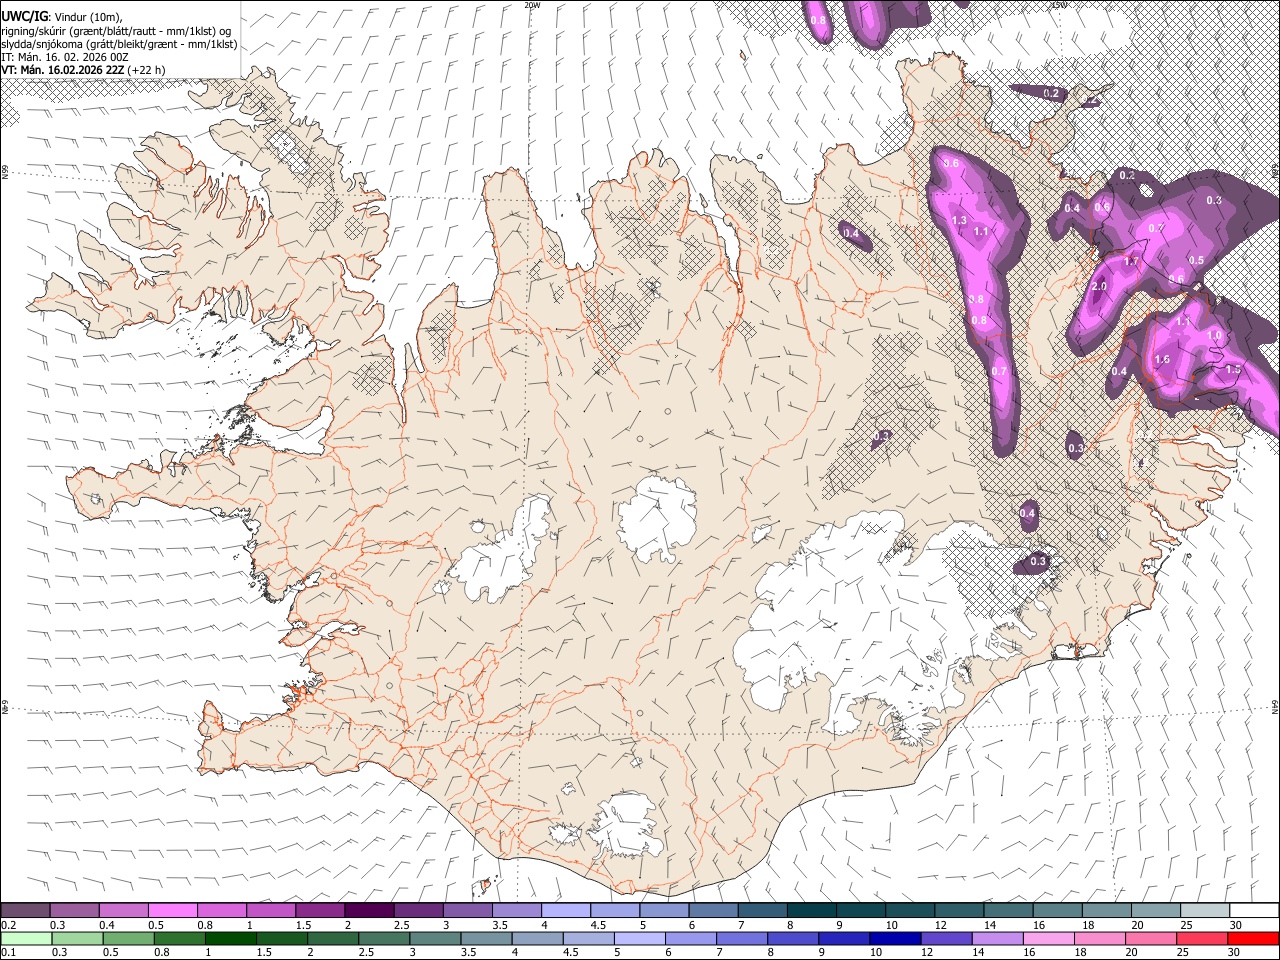Screen dimensions: 1280x960
Task: Click the '1.6' precipitation value label
Action: click(x=1162, y=360)
